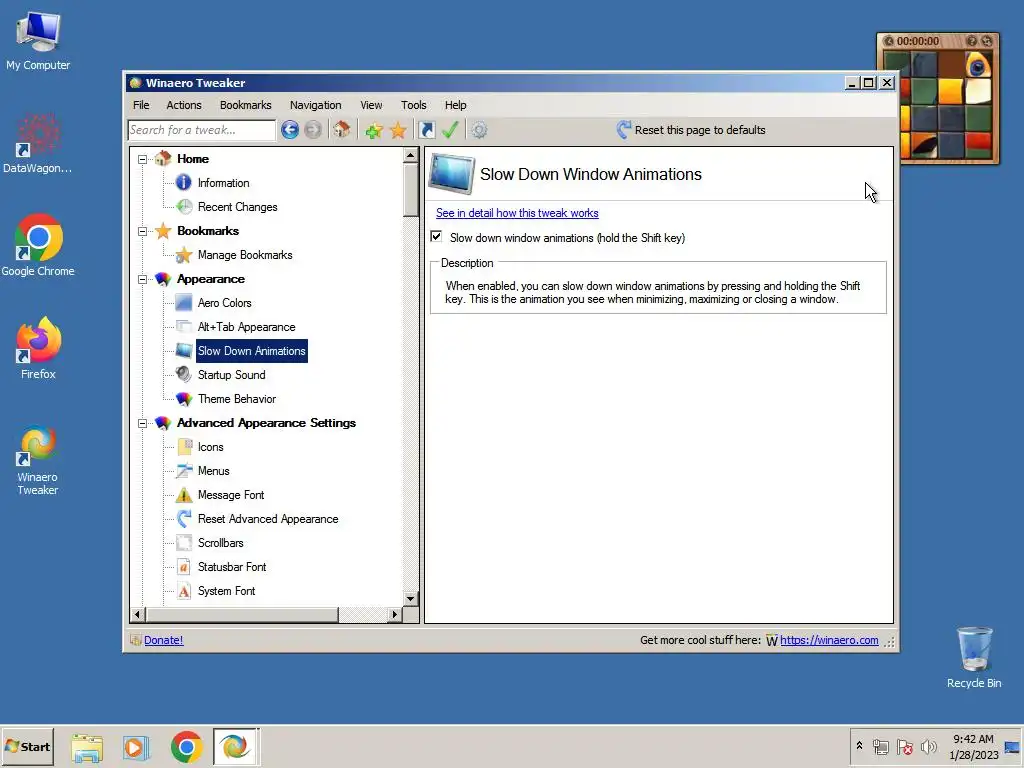Click the Chrome taskbar icon
This screenshot has width=1024, height=768.
tap(187, 747)
